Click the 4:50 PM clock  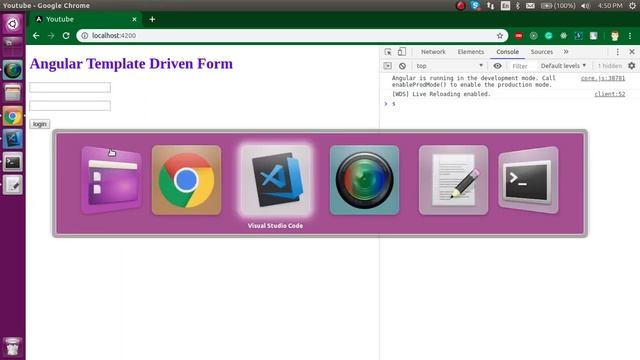point(610,5)
